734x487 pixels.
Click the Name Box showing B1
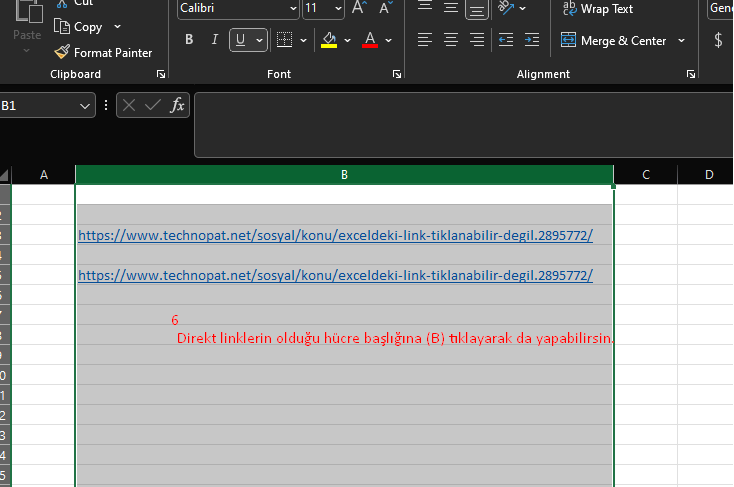pyautogui.click(x=38, y=106)
